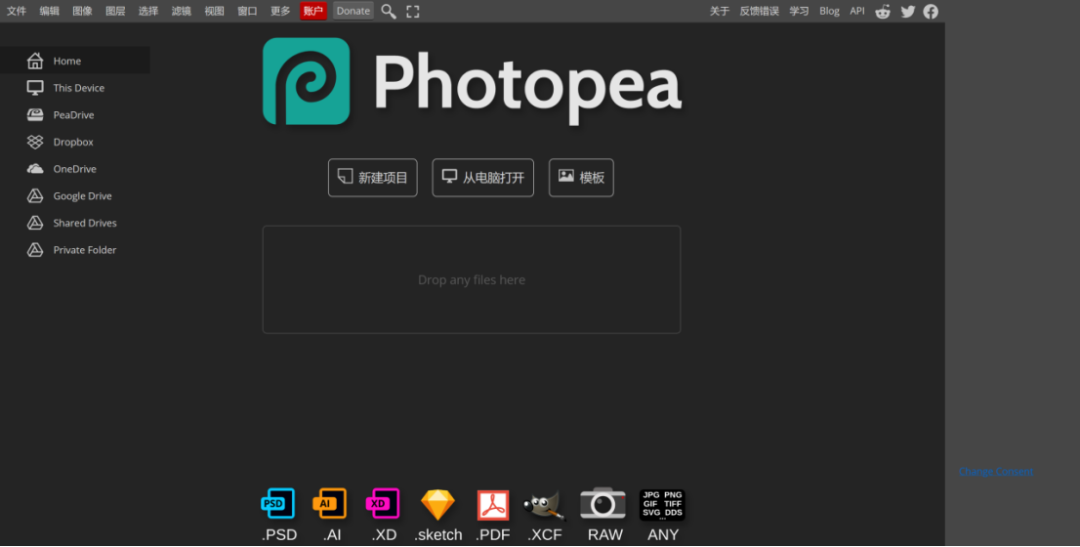Click the OneDrive cloud icon
Viewport: 1080px width, 547px height.
[35, 169]
